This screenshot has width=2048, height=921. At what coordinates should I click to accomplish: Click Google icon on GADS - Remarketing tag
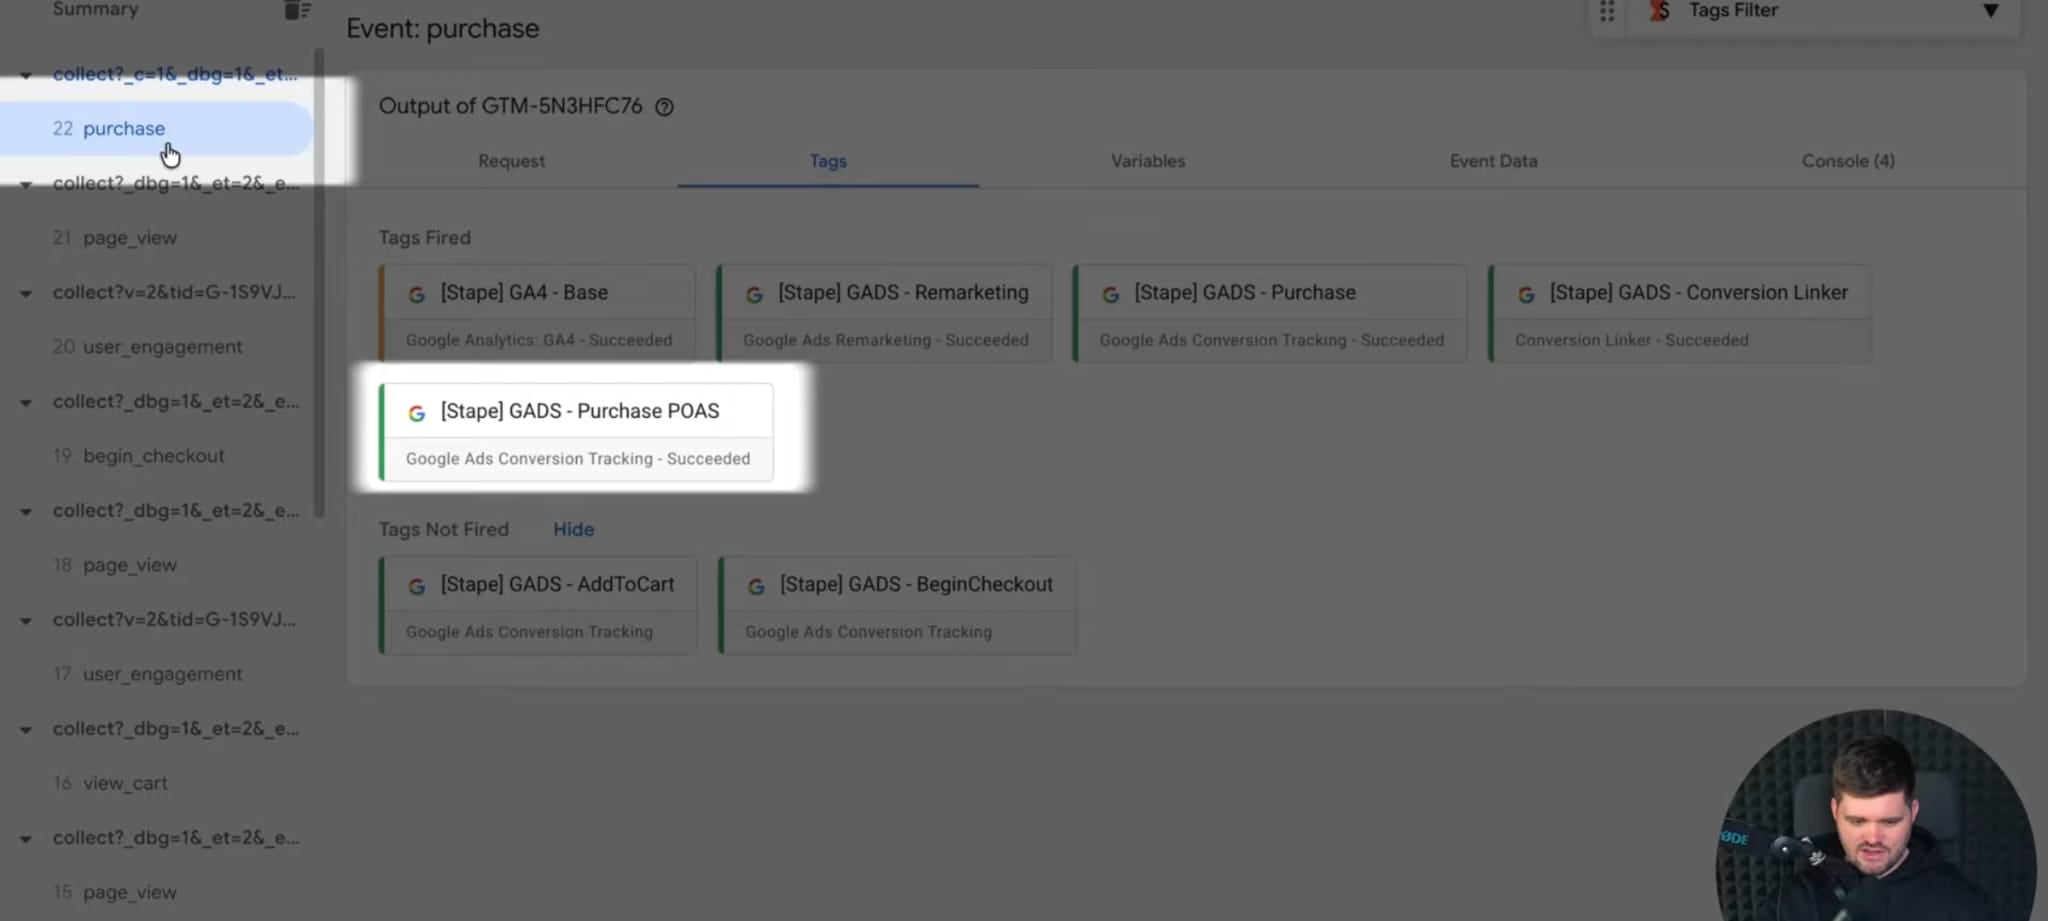754,294
